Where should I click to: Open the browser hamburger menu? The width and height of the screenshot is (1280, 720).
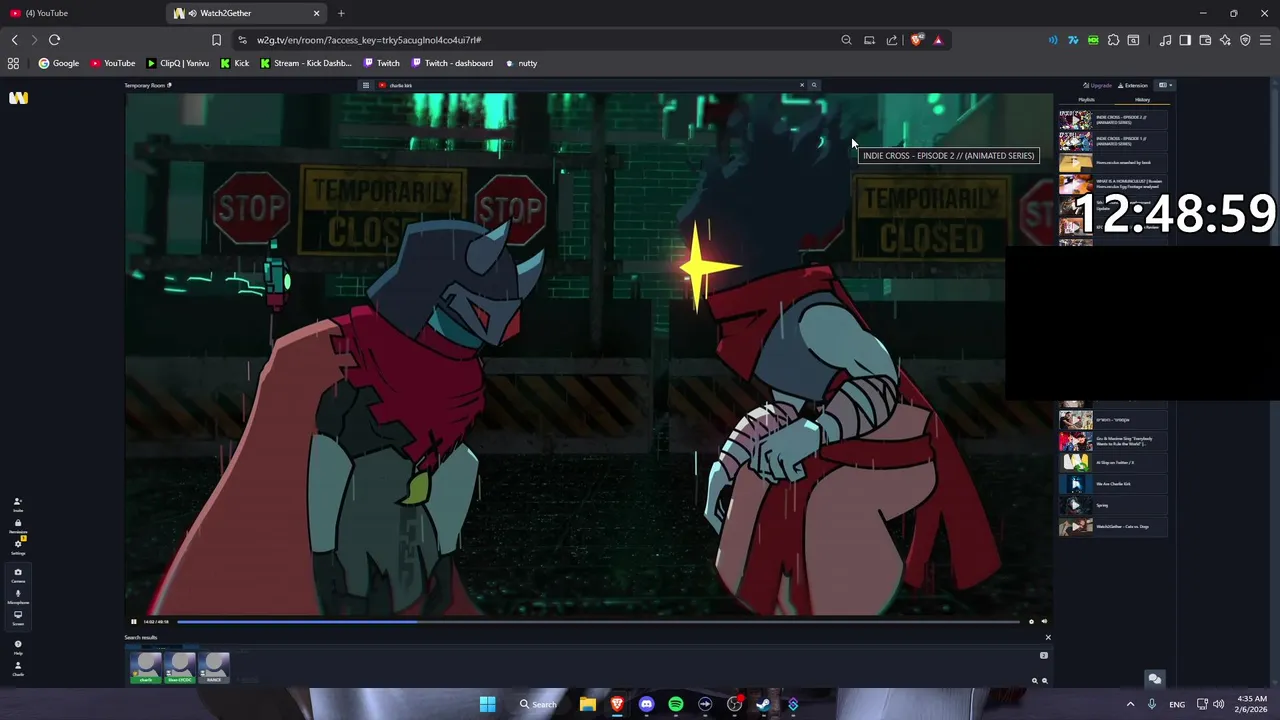pos(1265,40)
